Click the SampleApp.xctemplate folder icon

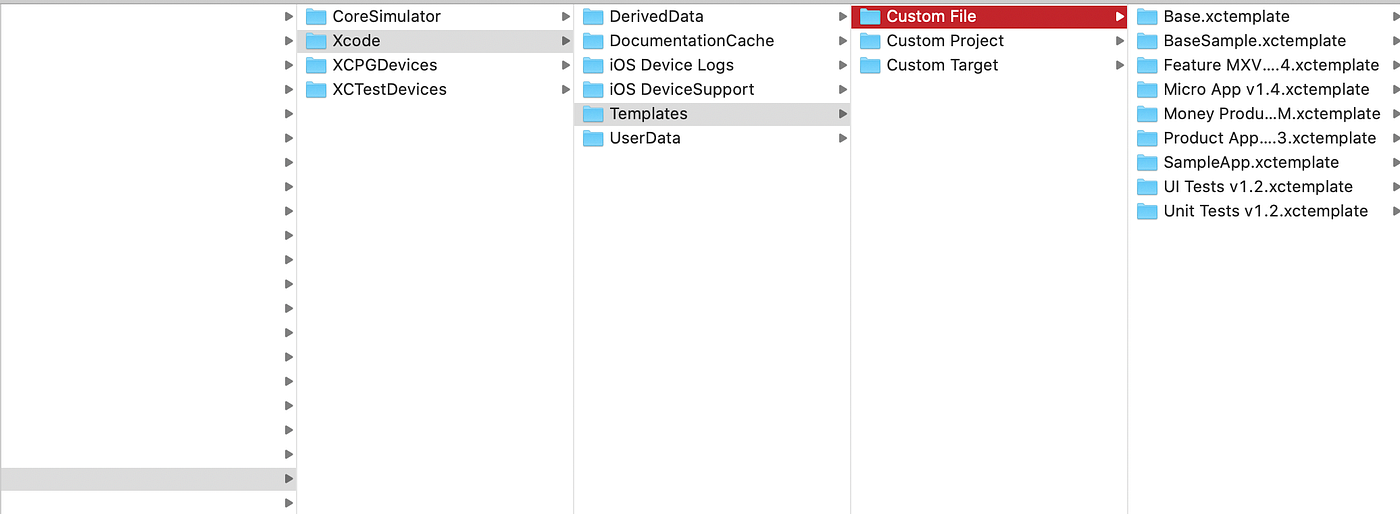pos(1147,162)
